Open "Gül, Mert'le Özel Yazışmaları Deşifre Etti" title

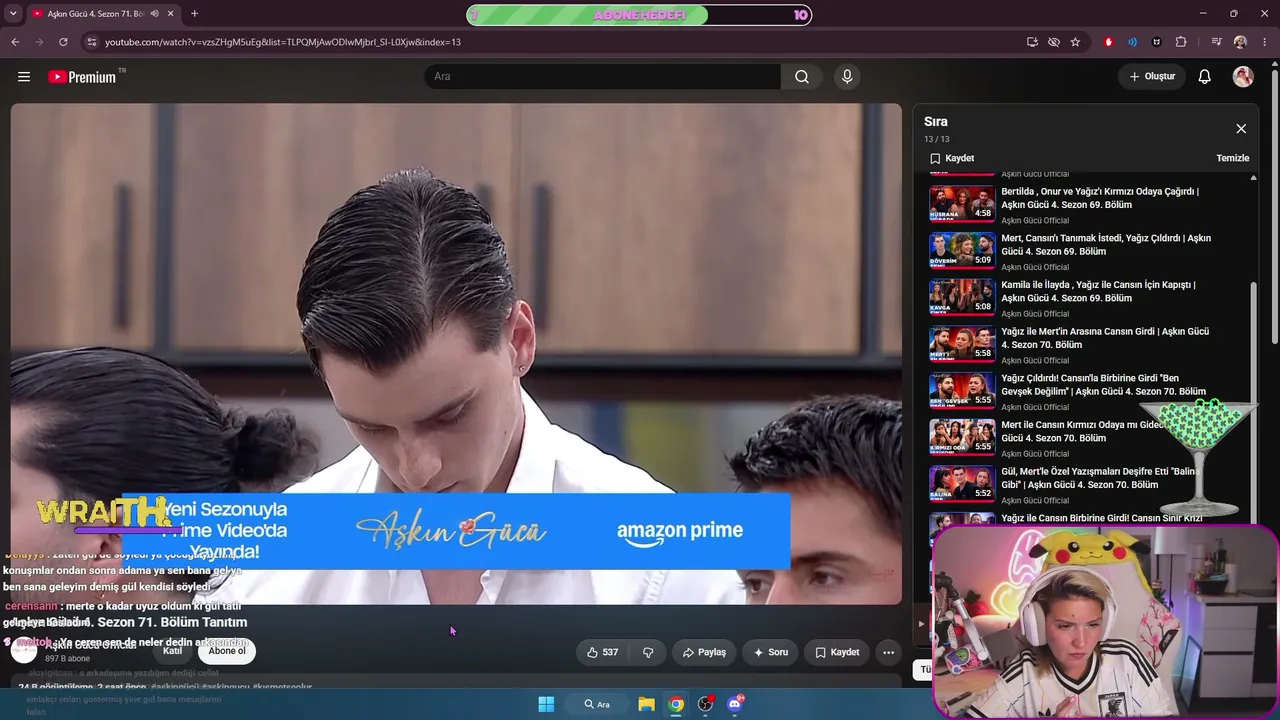tap(1099, 478)
